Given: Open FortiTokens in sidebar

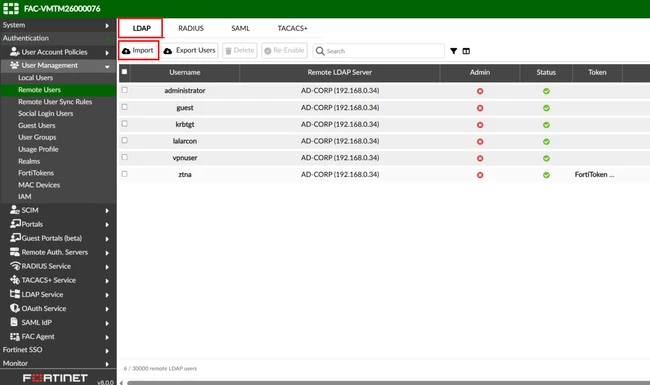Looking at the screenshot, I should pyautogui.click(x=36, y=173).
